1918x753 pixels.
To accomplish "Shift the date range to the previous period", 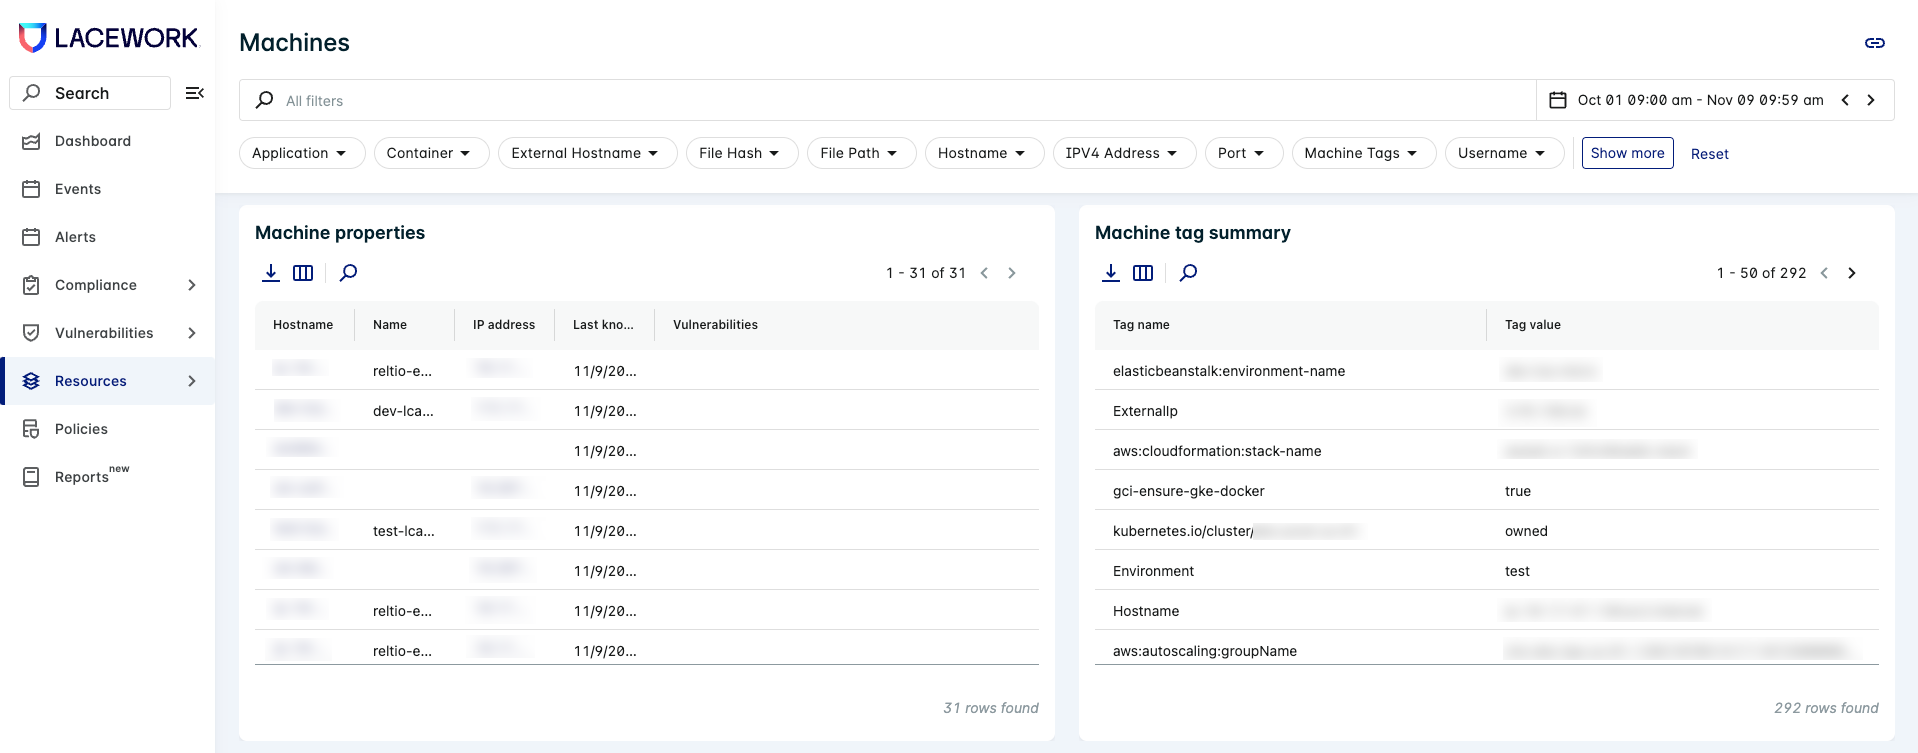I will (1845, 100).
